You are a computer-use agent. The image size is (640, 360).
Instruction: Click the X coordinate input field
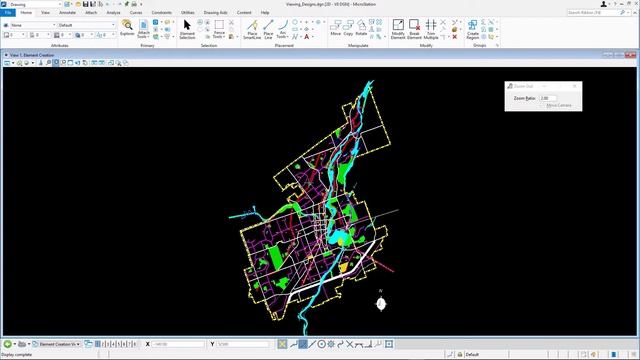point(178,344)
